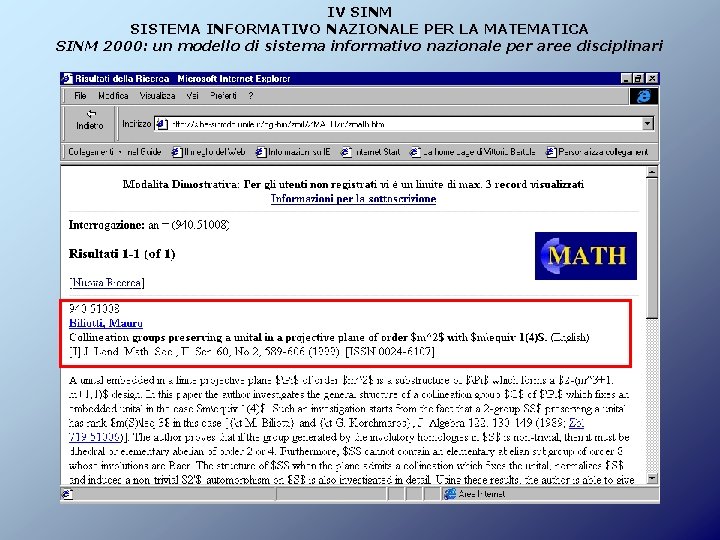Screen dimensions: 720x540
Task: Click icon beside 'Personalizza collegamenti'
Action: coord(551,152)
